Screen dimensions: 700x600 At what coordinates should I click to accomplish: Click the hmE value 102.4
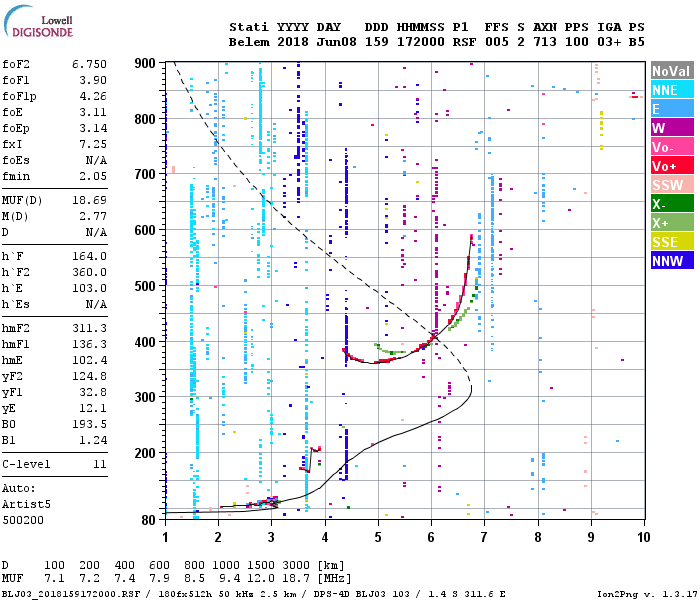coord(89,360)
